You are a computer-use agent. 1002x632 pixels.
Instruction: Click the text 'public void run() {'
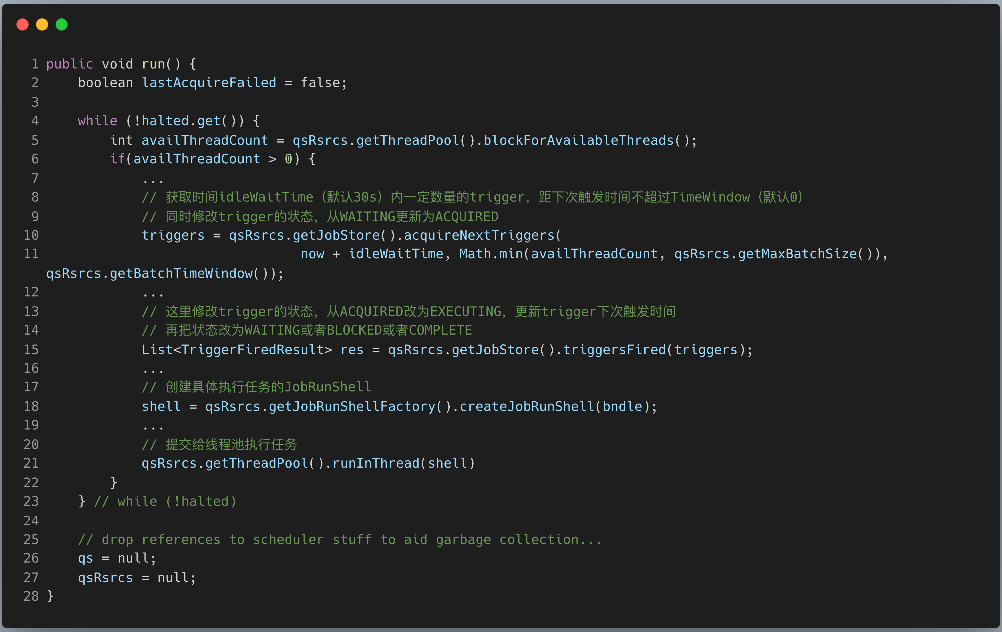pos(121,64)
